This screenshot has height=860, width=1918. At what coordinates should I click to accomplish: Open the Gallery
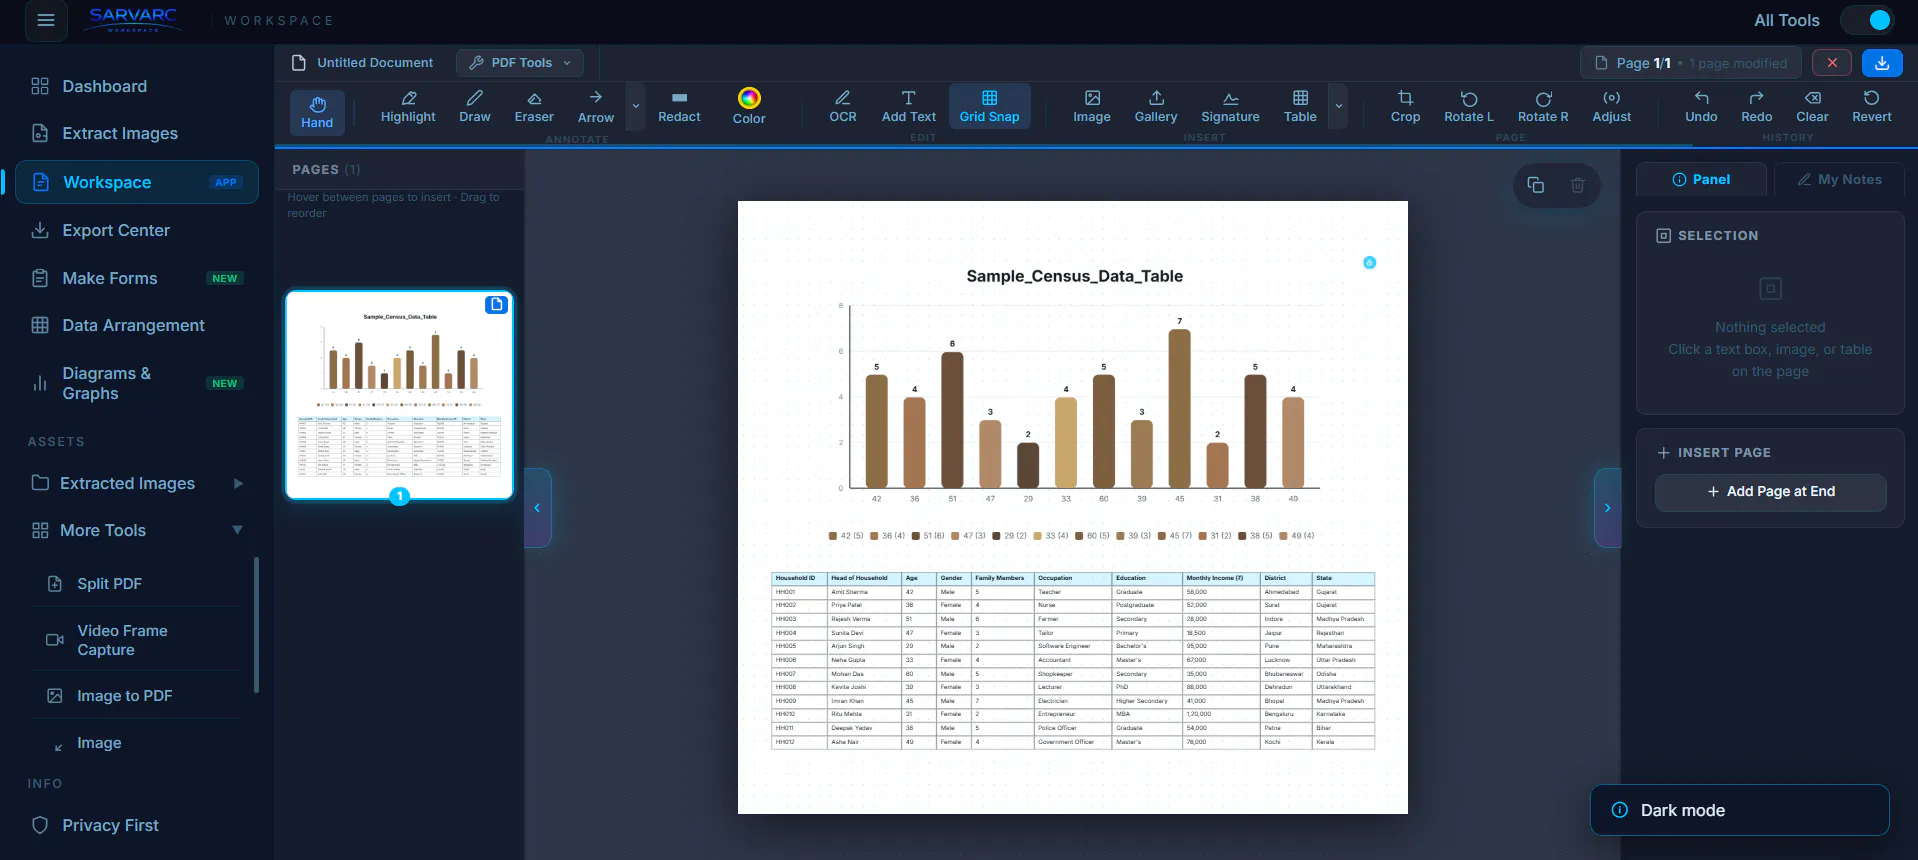point(1156,107)
